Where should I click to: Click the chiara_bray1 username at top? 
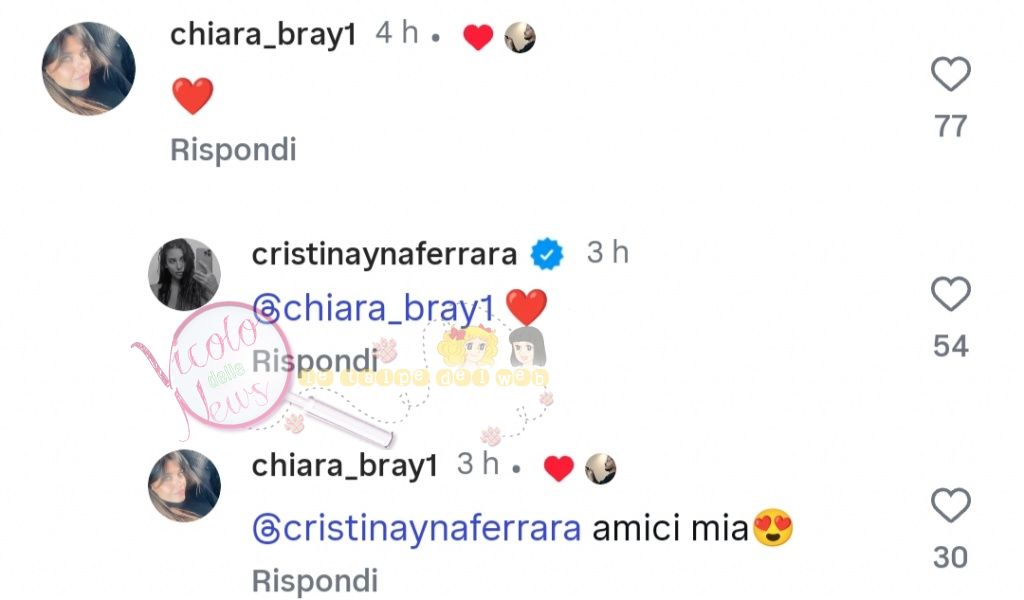click(263, 34)
